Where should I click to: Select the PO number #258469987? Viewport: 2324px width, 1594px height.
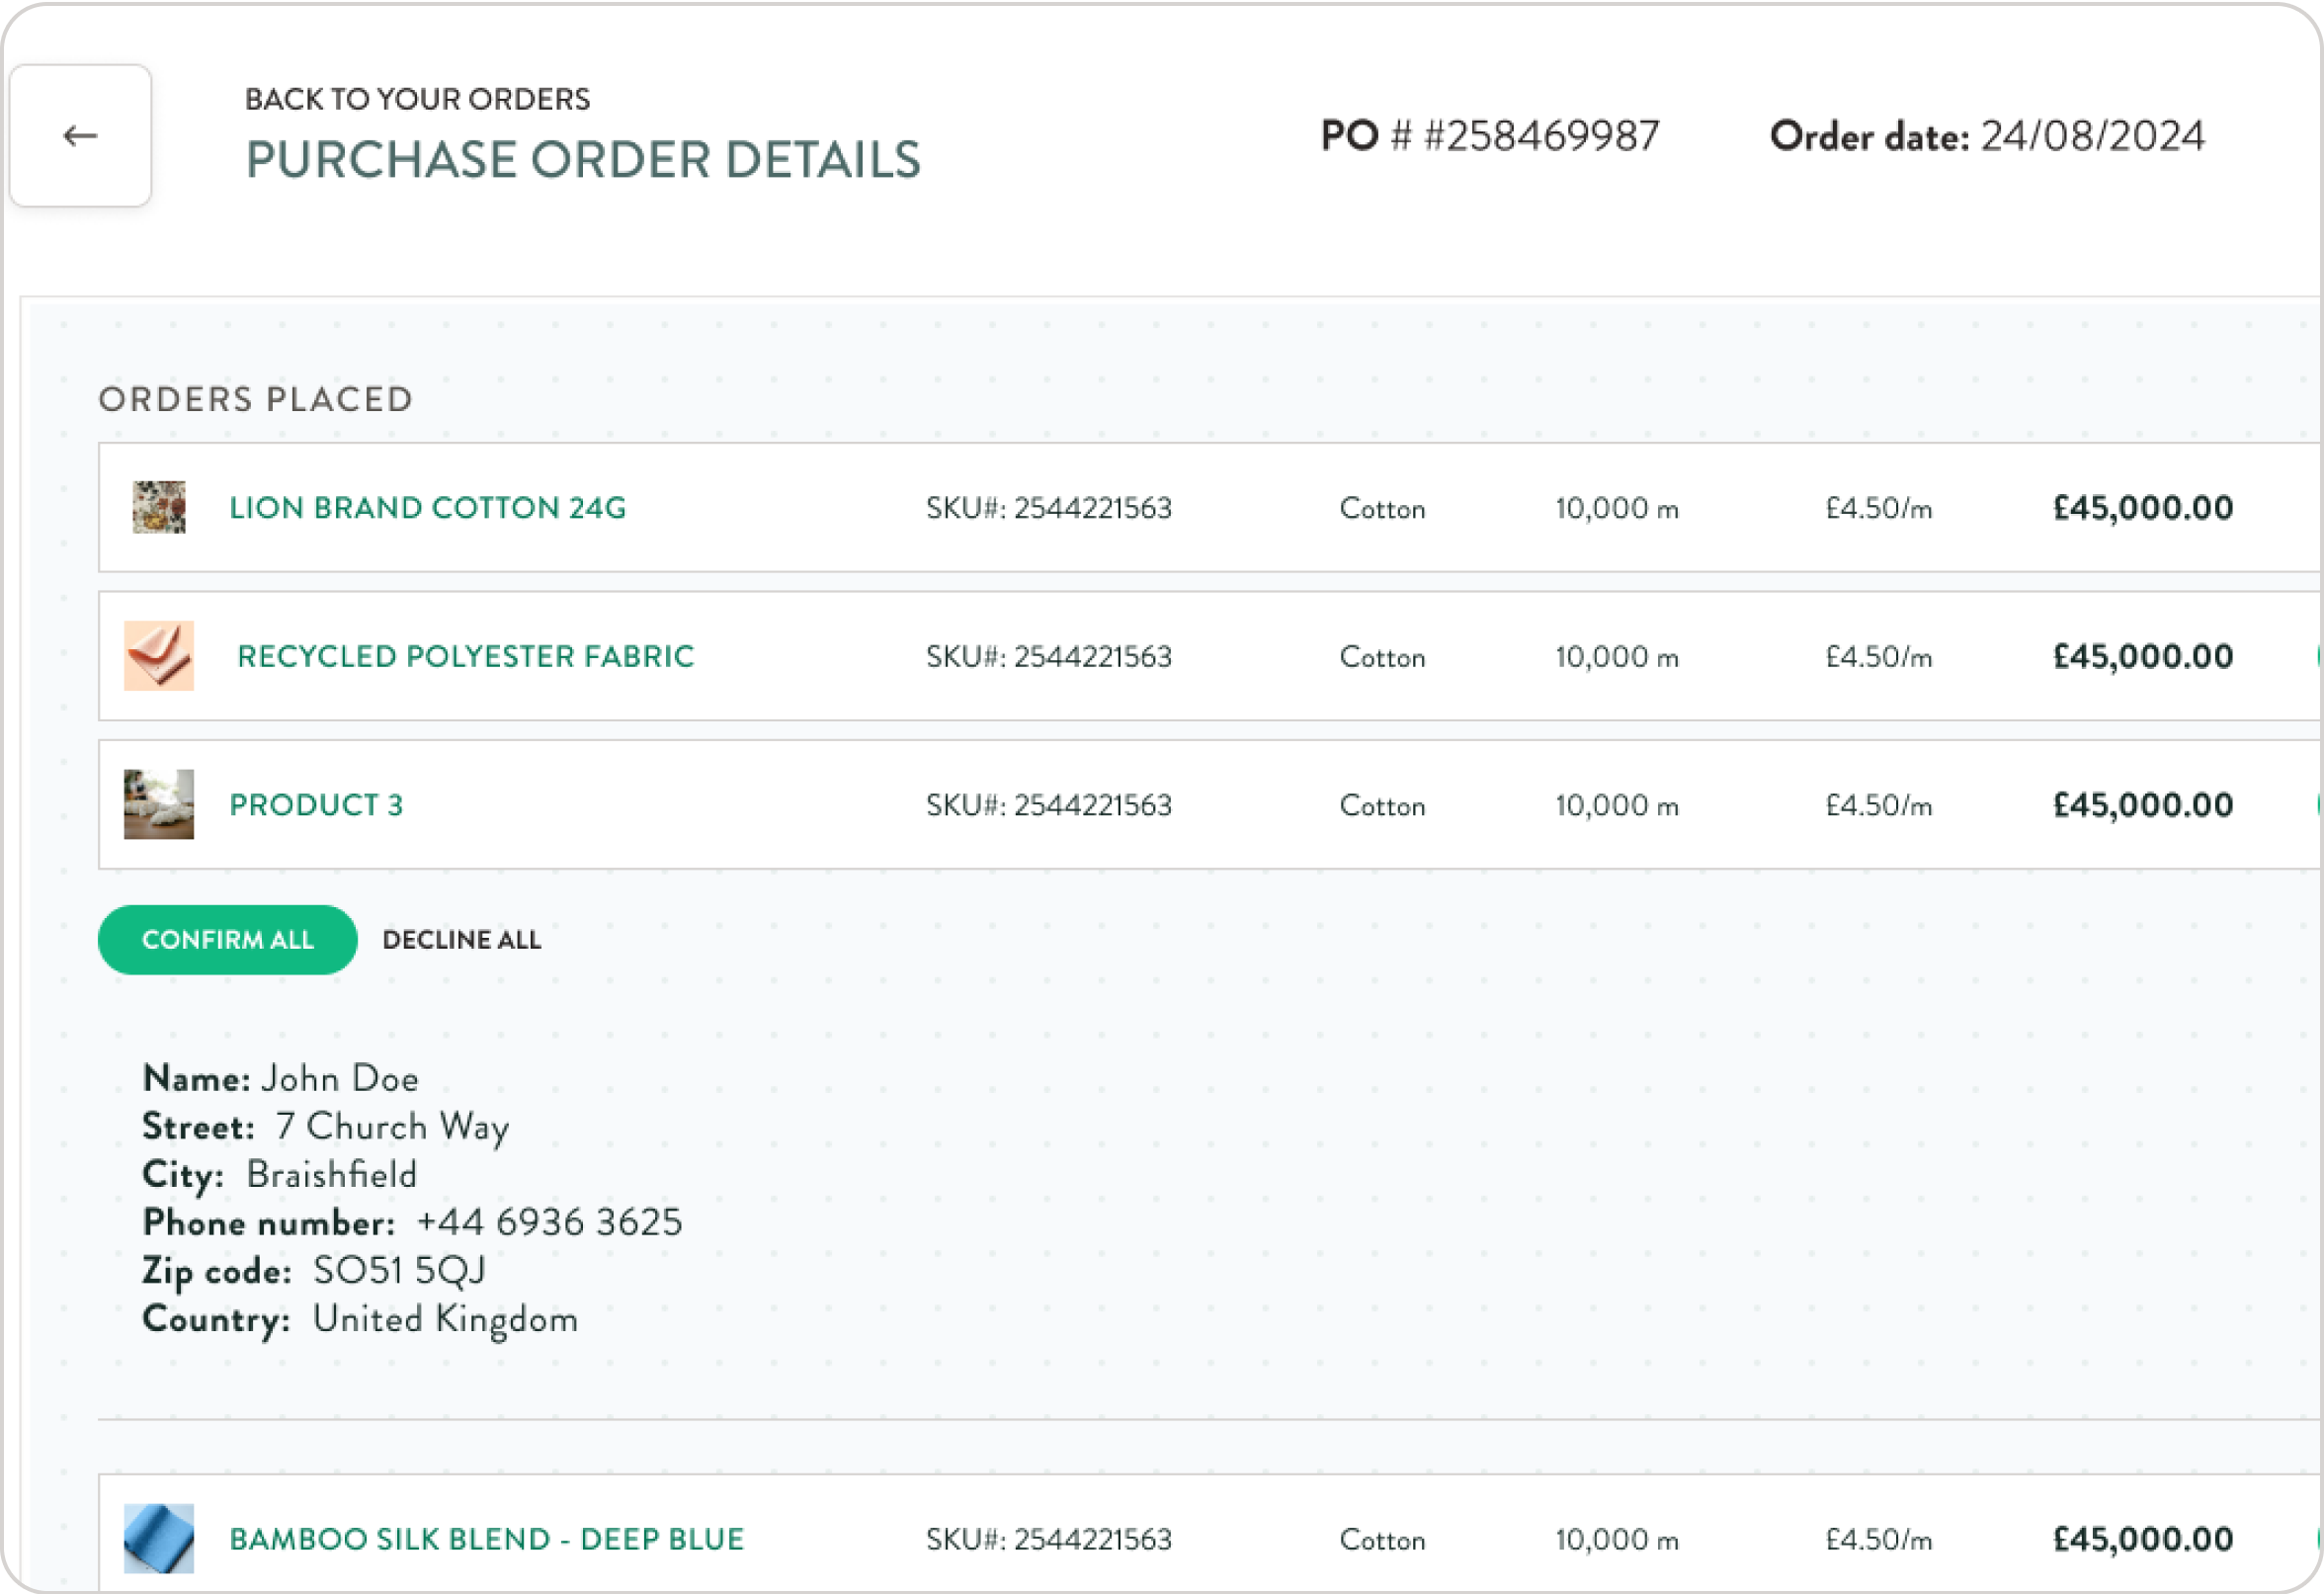coord(1542,136)
